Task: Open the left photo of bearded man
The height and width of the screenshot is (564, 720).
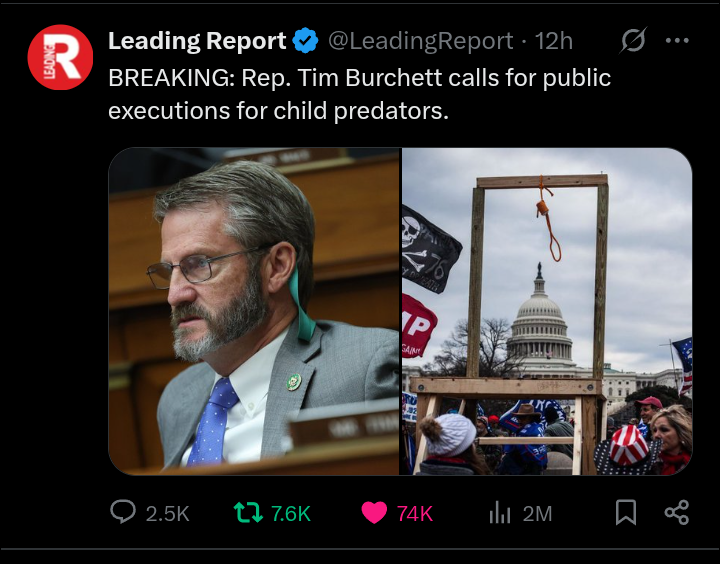Action: tap(254, 311)
